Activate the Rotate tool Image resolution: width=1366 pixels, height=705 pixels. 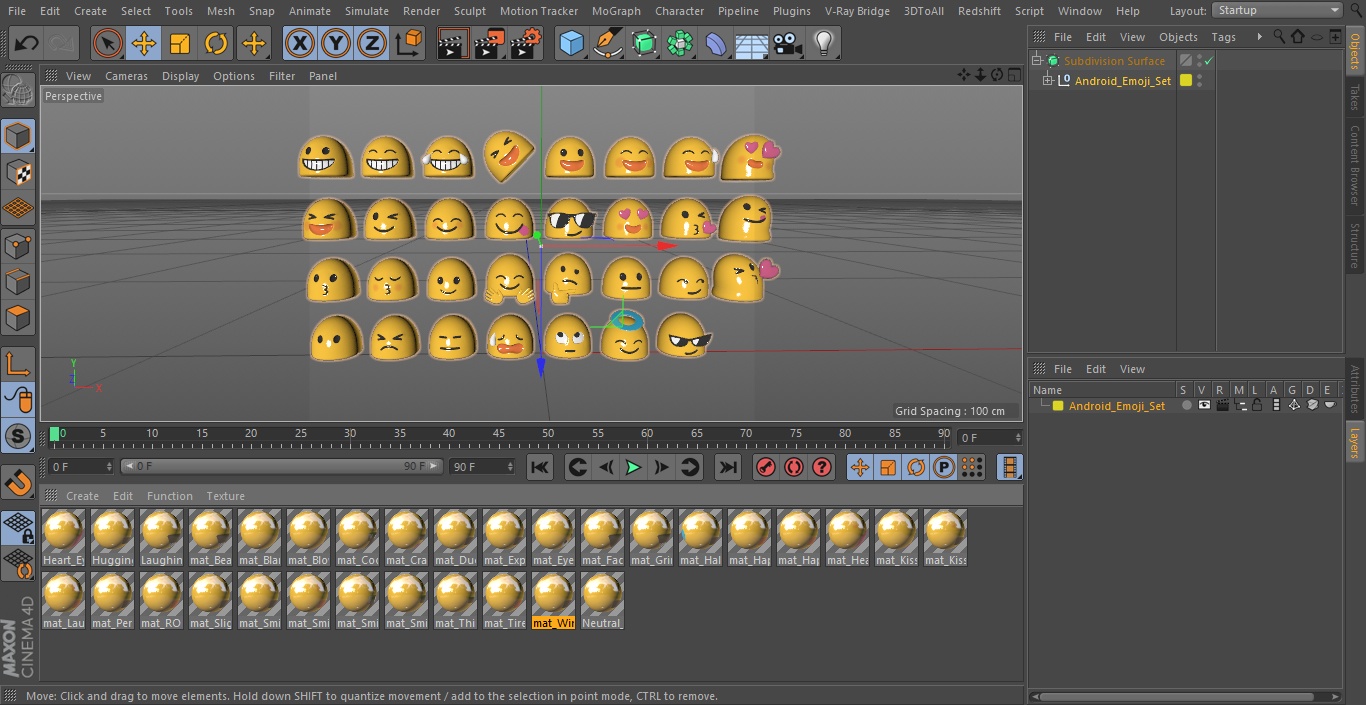pos(216,44)
